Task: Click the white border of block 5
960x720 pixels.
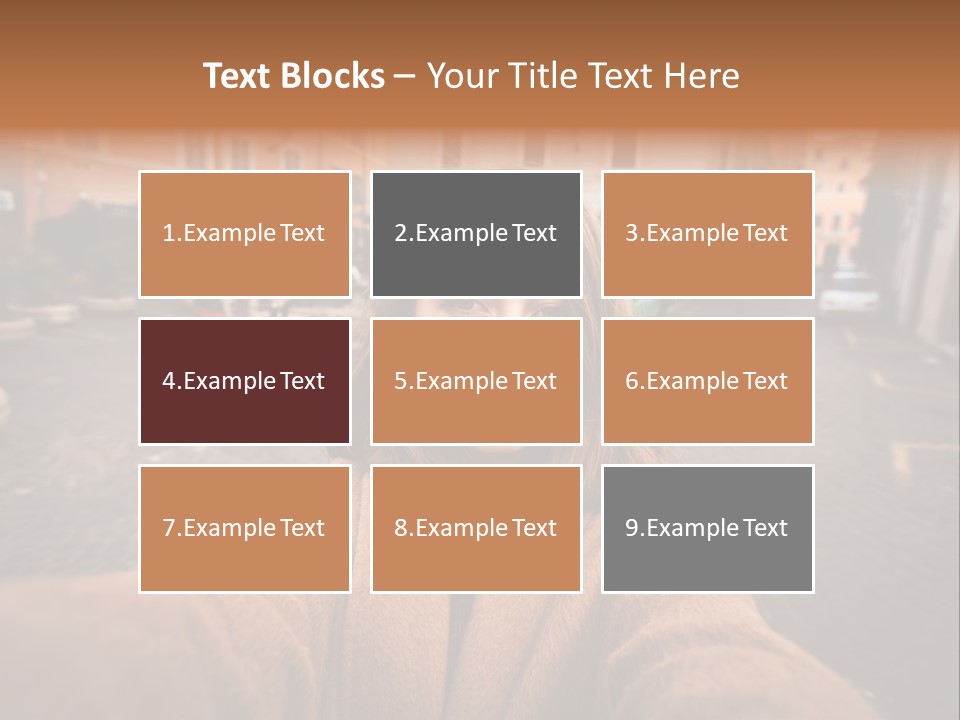Action: tap(476, 320)
